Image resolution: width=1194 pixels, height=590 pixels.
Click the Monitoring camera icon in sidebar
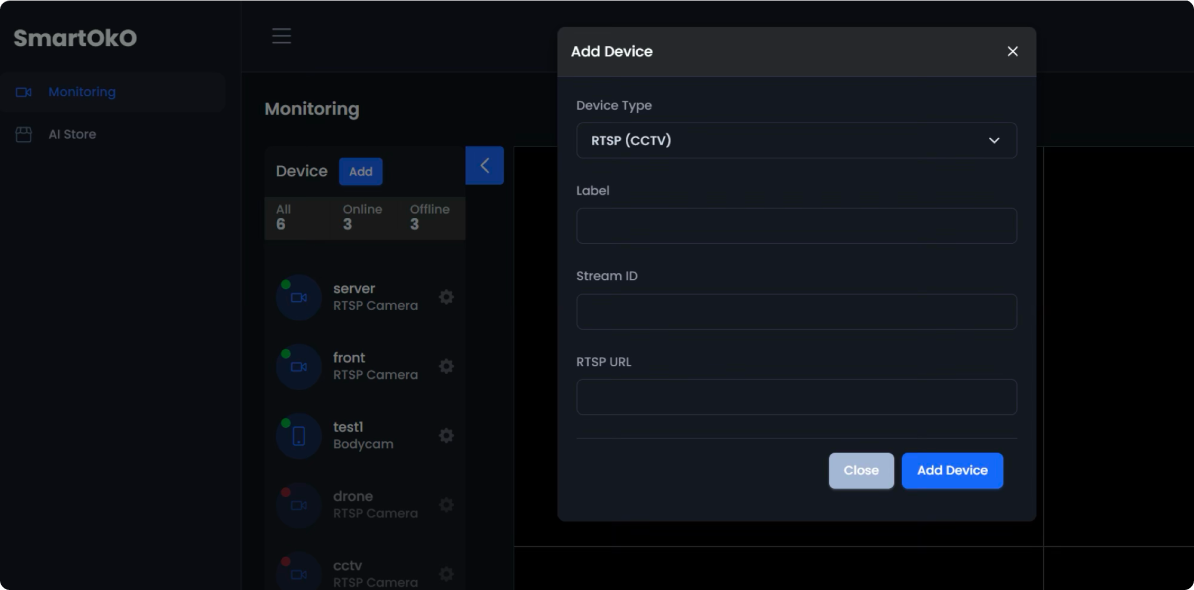24,92
